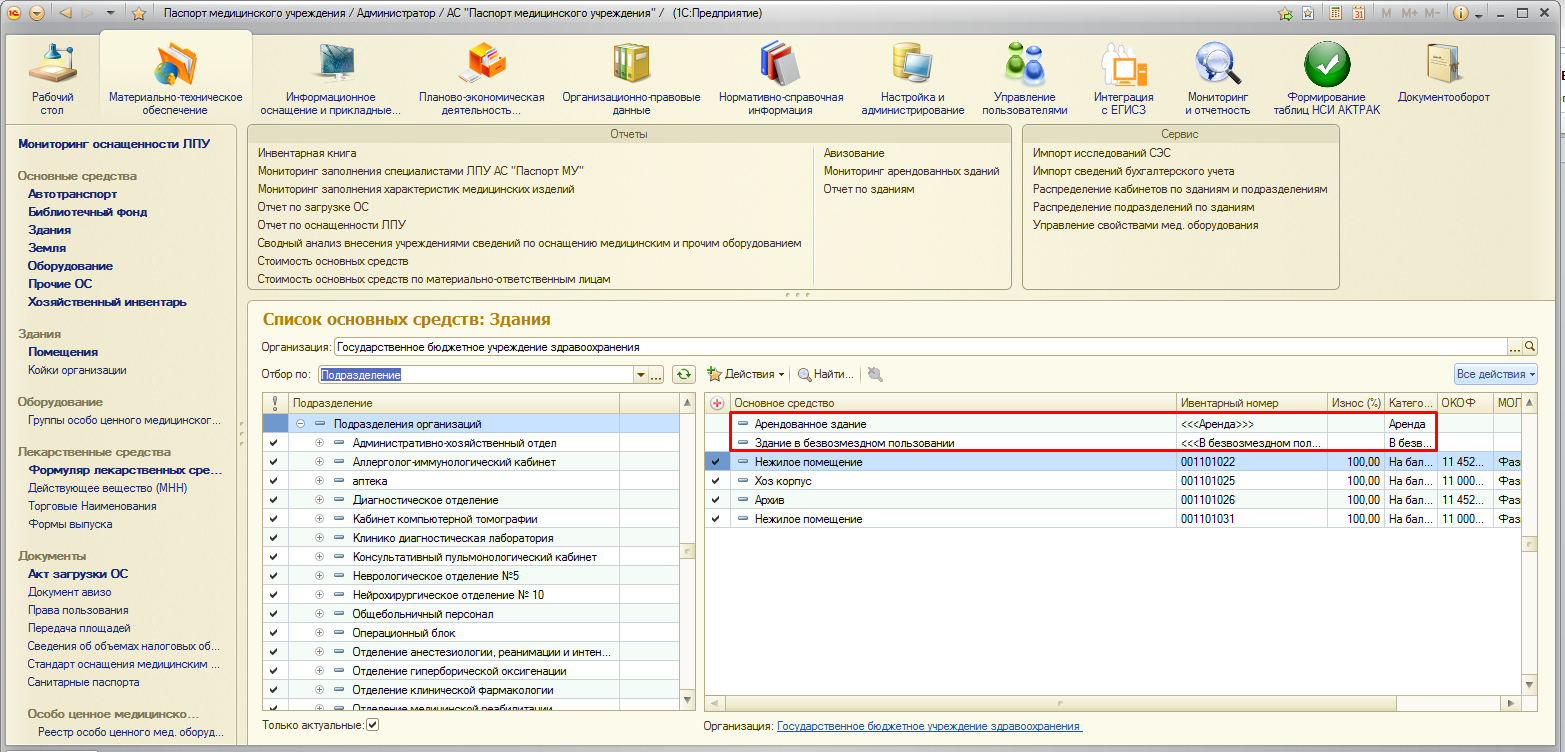Open the Все действия dropdown
1565x752 pixels.
pyautogui.click(x=1495, y=374)
